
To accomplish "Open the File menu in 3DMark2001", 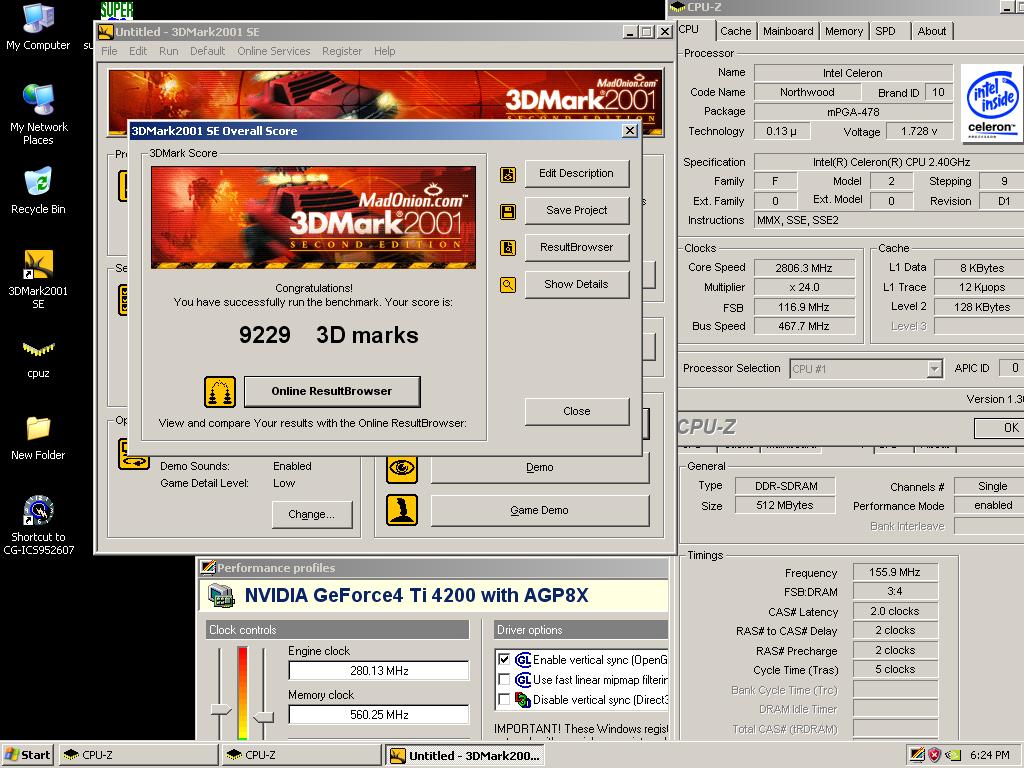I will 109,51.
